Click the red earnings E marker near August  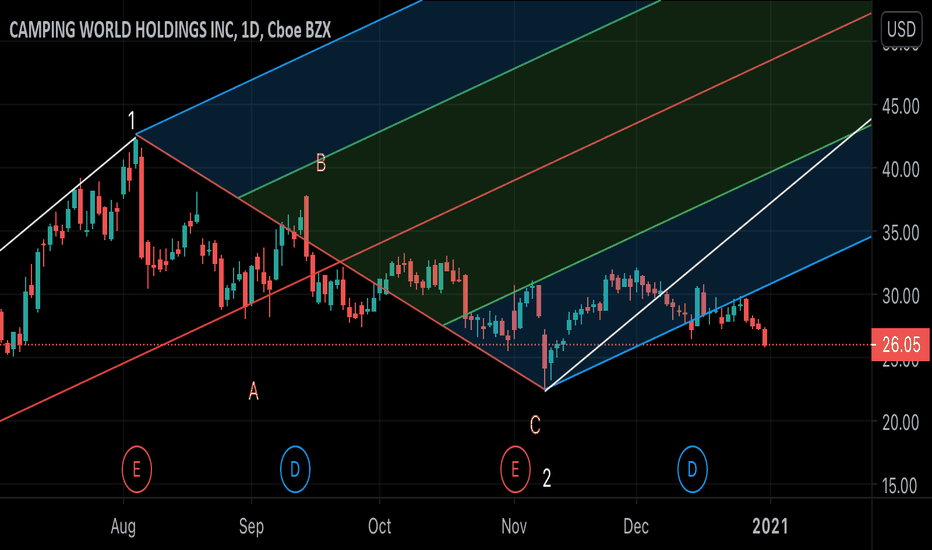point(137,469)
